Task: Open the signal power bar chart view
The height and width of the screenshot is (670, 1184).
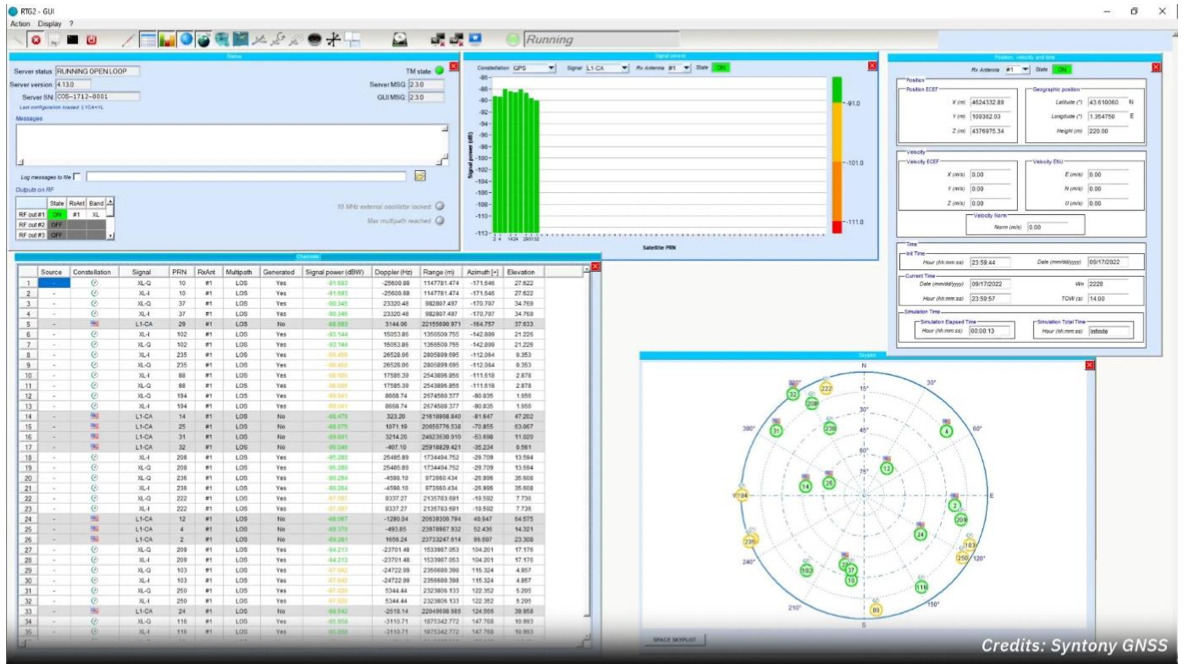Action: coord(166,38)
